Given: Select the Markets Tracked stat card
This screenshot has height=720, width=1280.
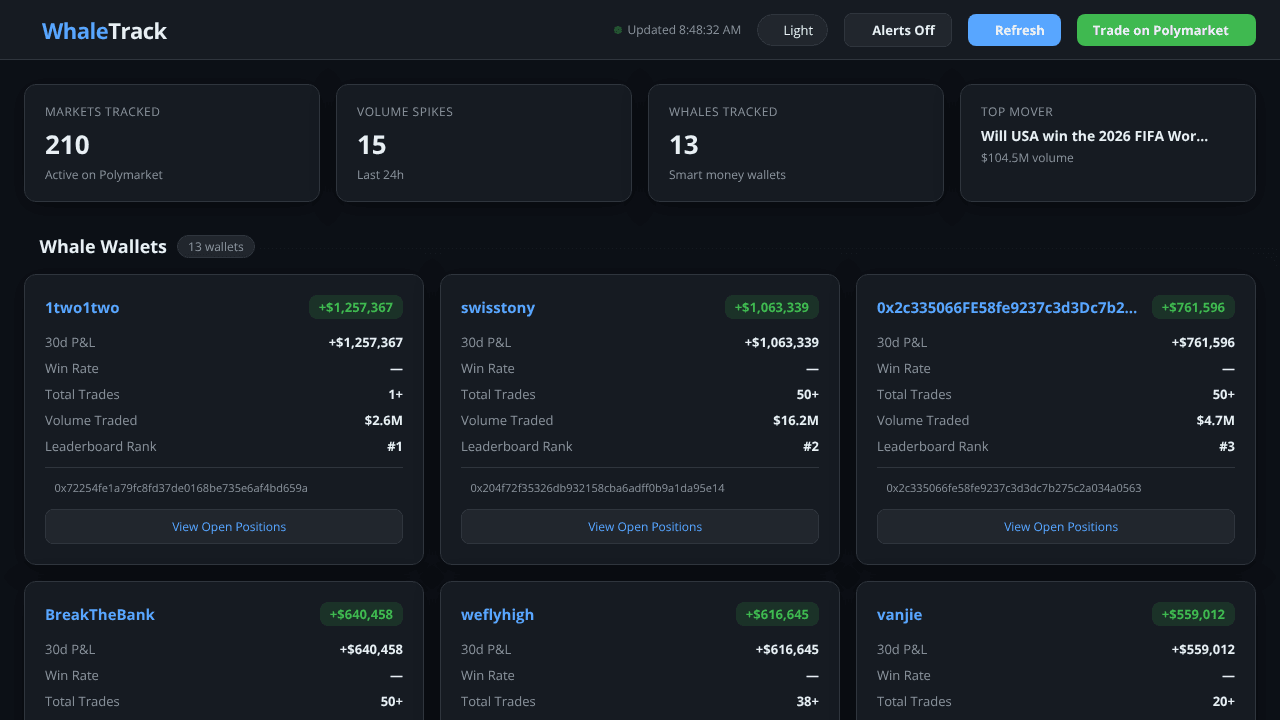Looking at the screenshot, I should click(172, 143).
